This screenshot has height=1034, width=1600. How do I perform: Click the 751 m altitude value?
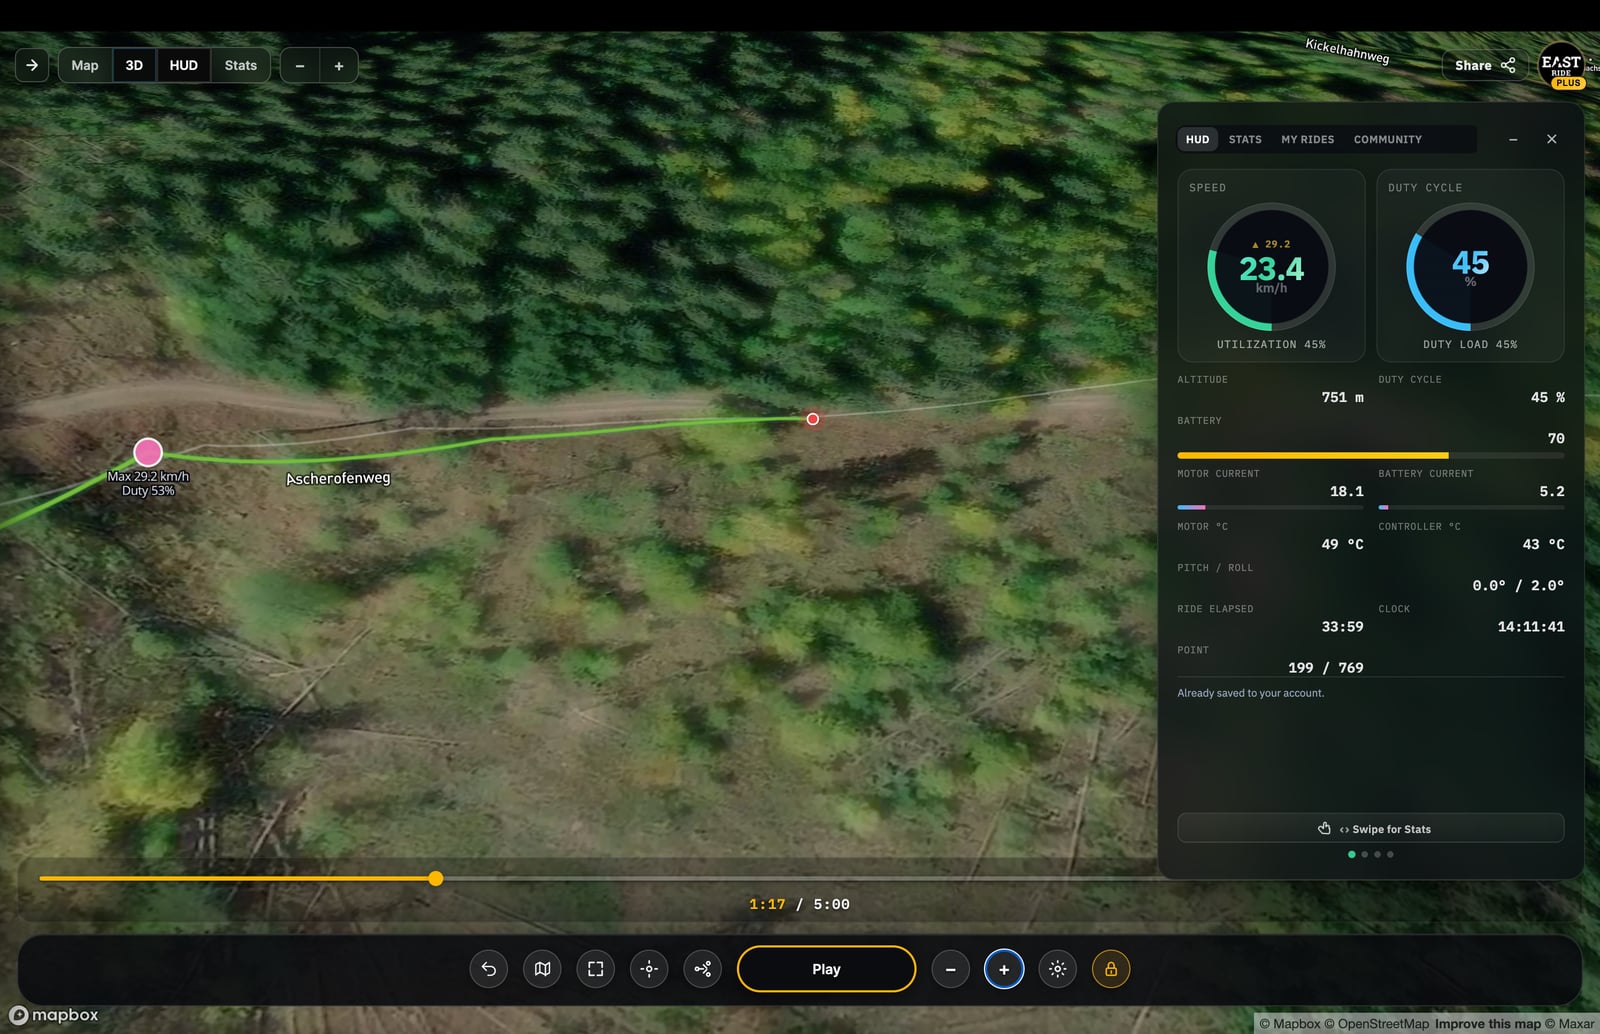[x=1342, y=397]
